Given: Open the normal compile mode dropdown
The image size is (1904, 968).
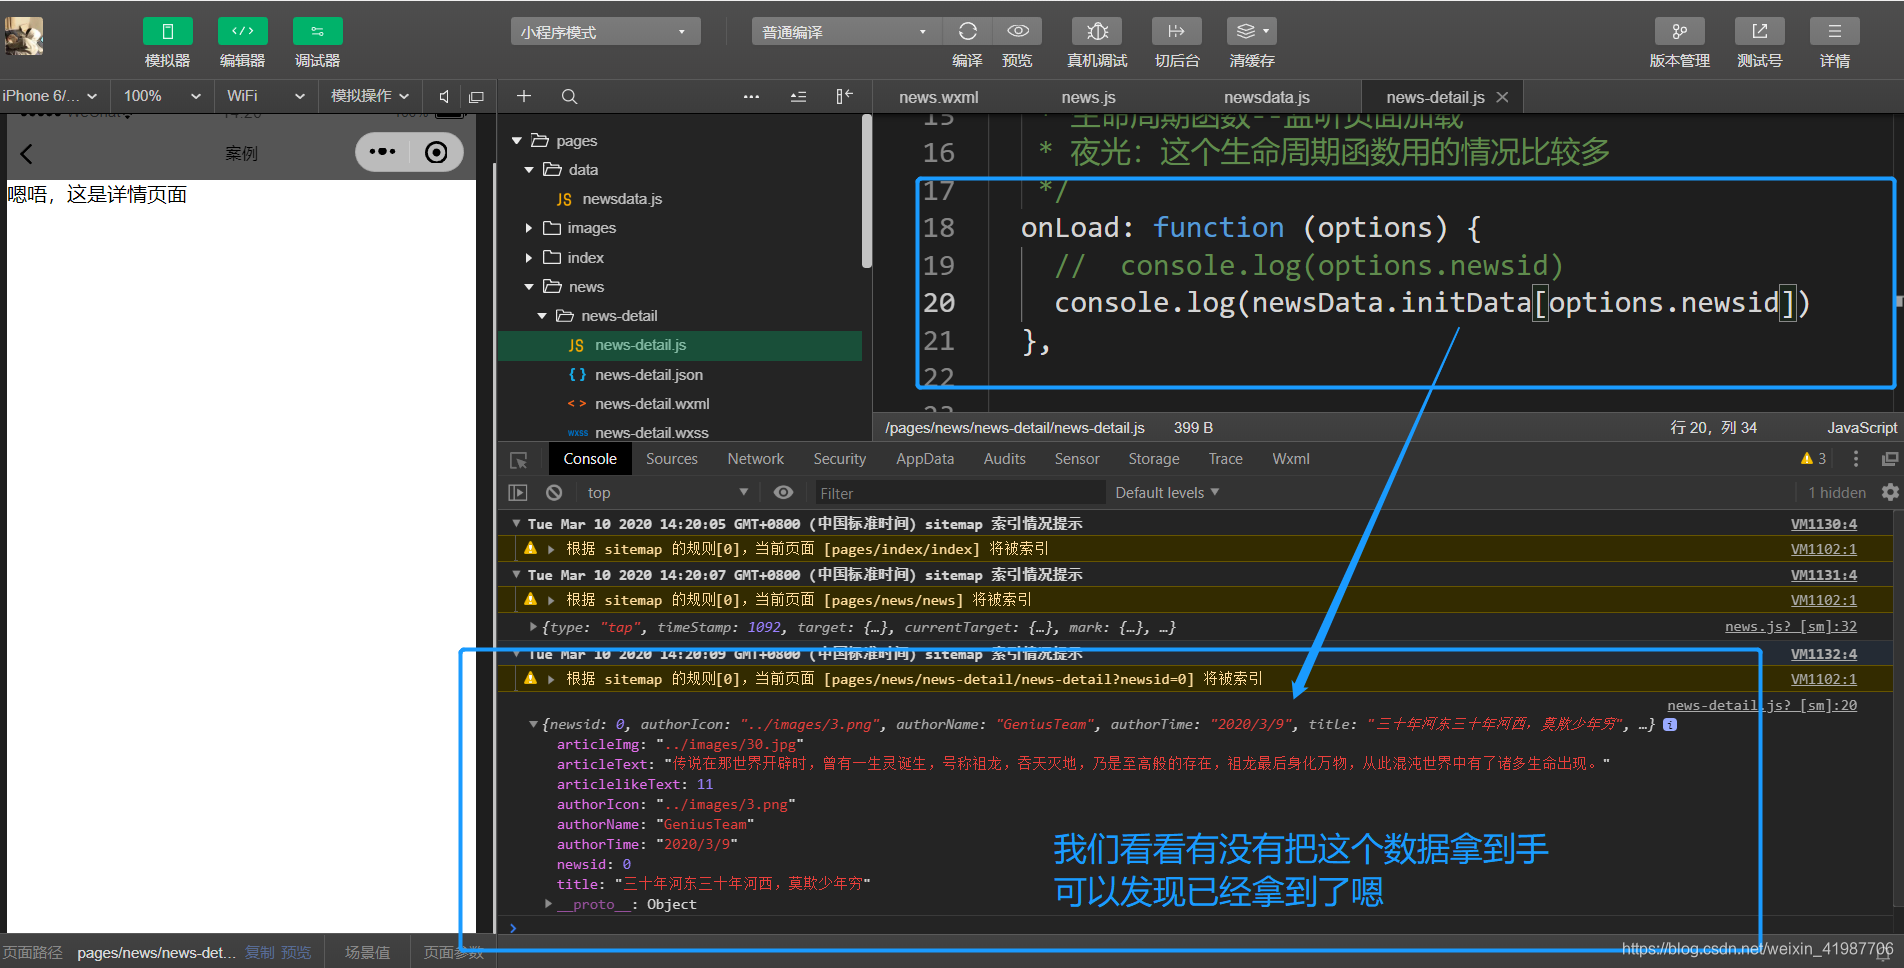Looking at the screenshot, I should click(x=845, y=32).
